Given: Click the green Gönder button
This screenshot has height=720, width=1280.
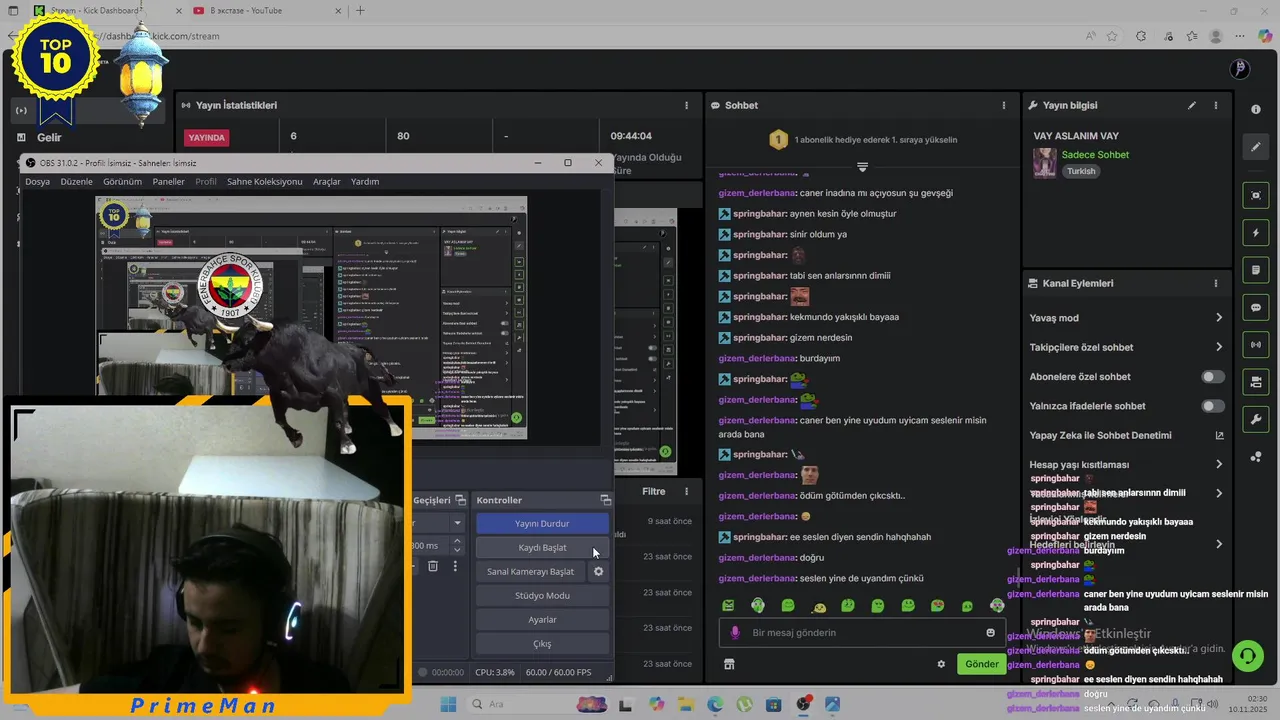Looking at the screenshot, I should [981, 664].
